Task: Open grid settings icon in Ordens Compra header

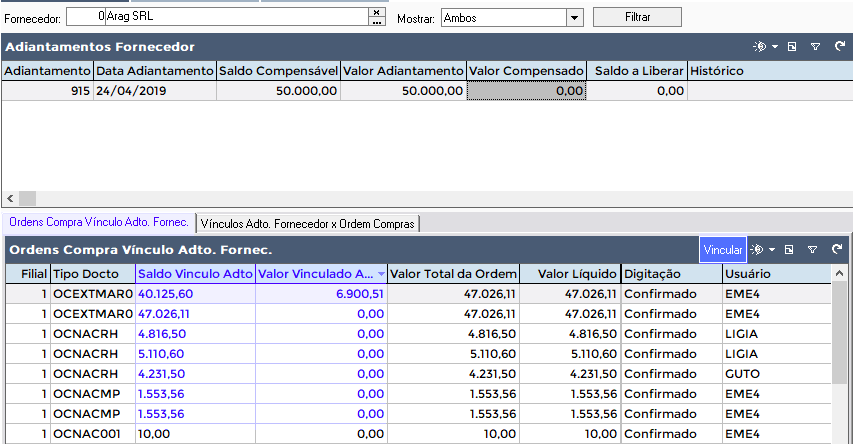Action: [x=757, y=250]
